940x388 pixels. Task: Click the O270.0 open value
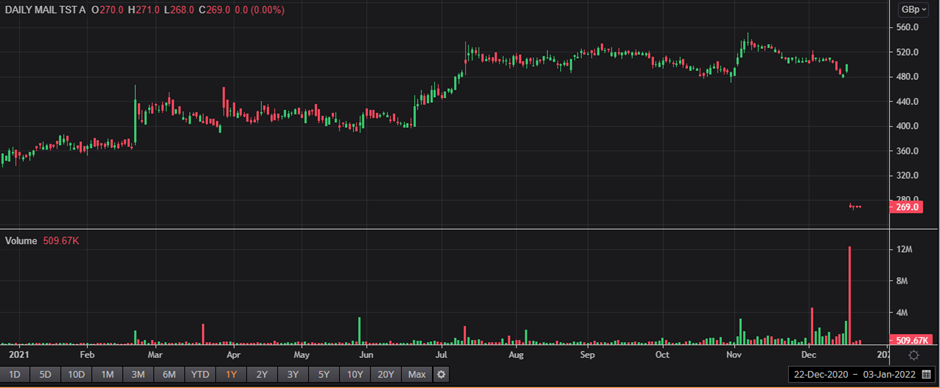click(106, 10)
